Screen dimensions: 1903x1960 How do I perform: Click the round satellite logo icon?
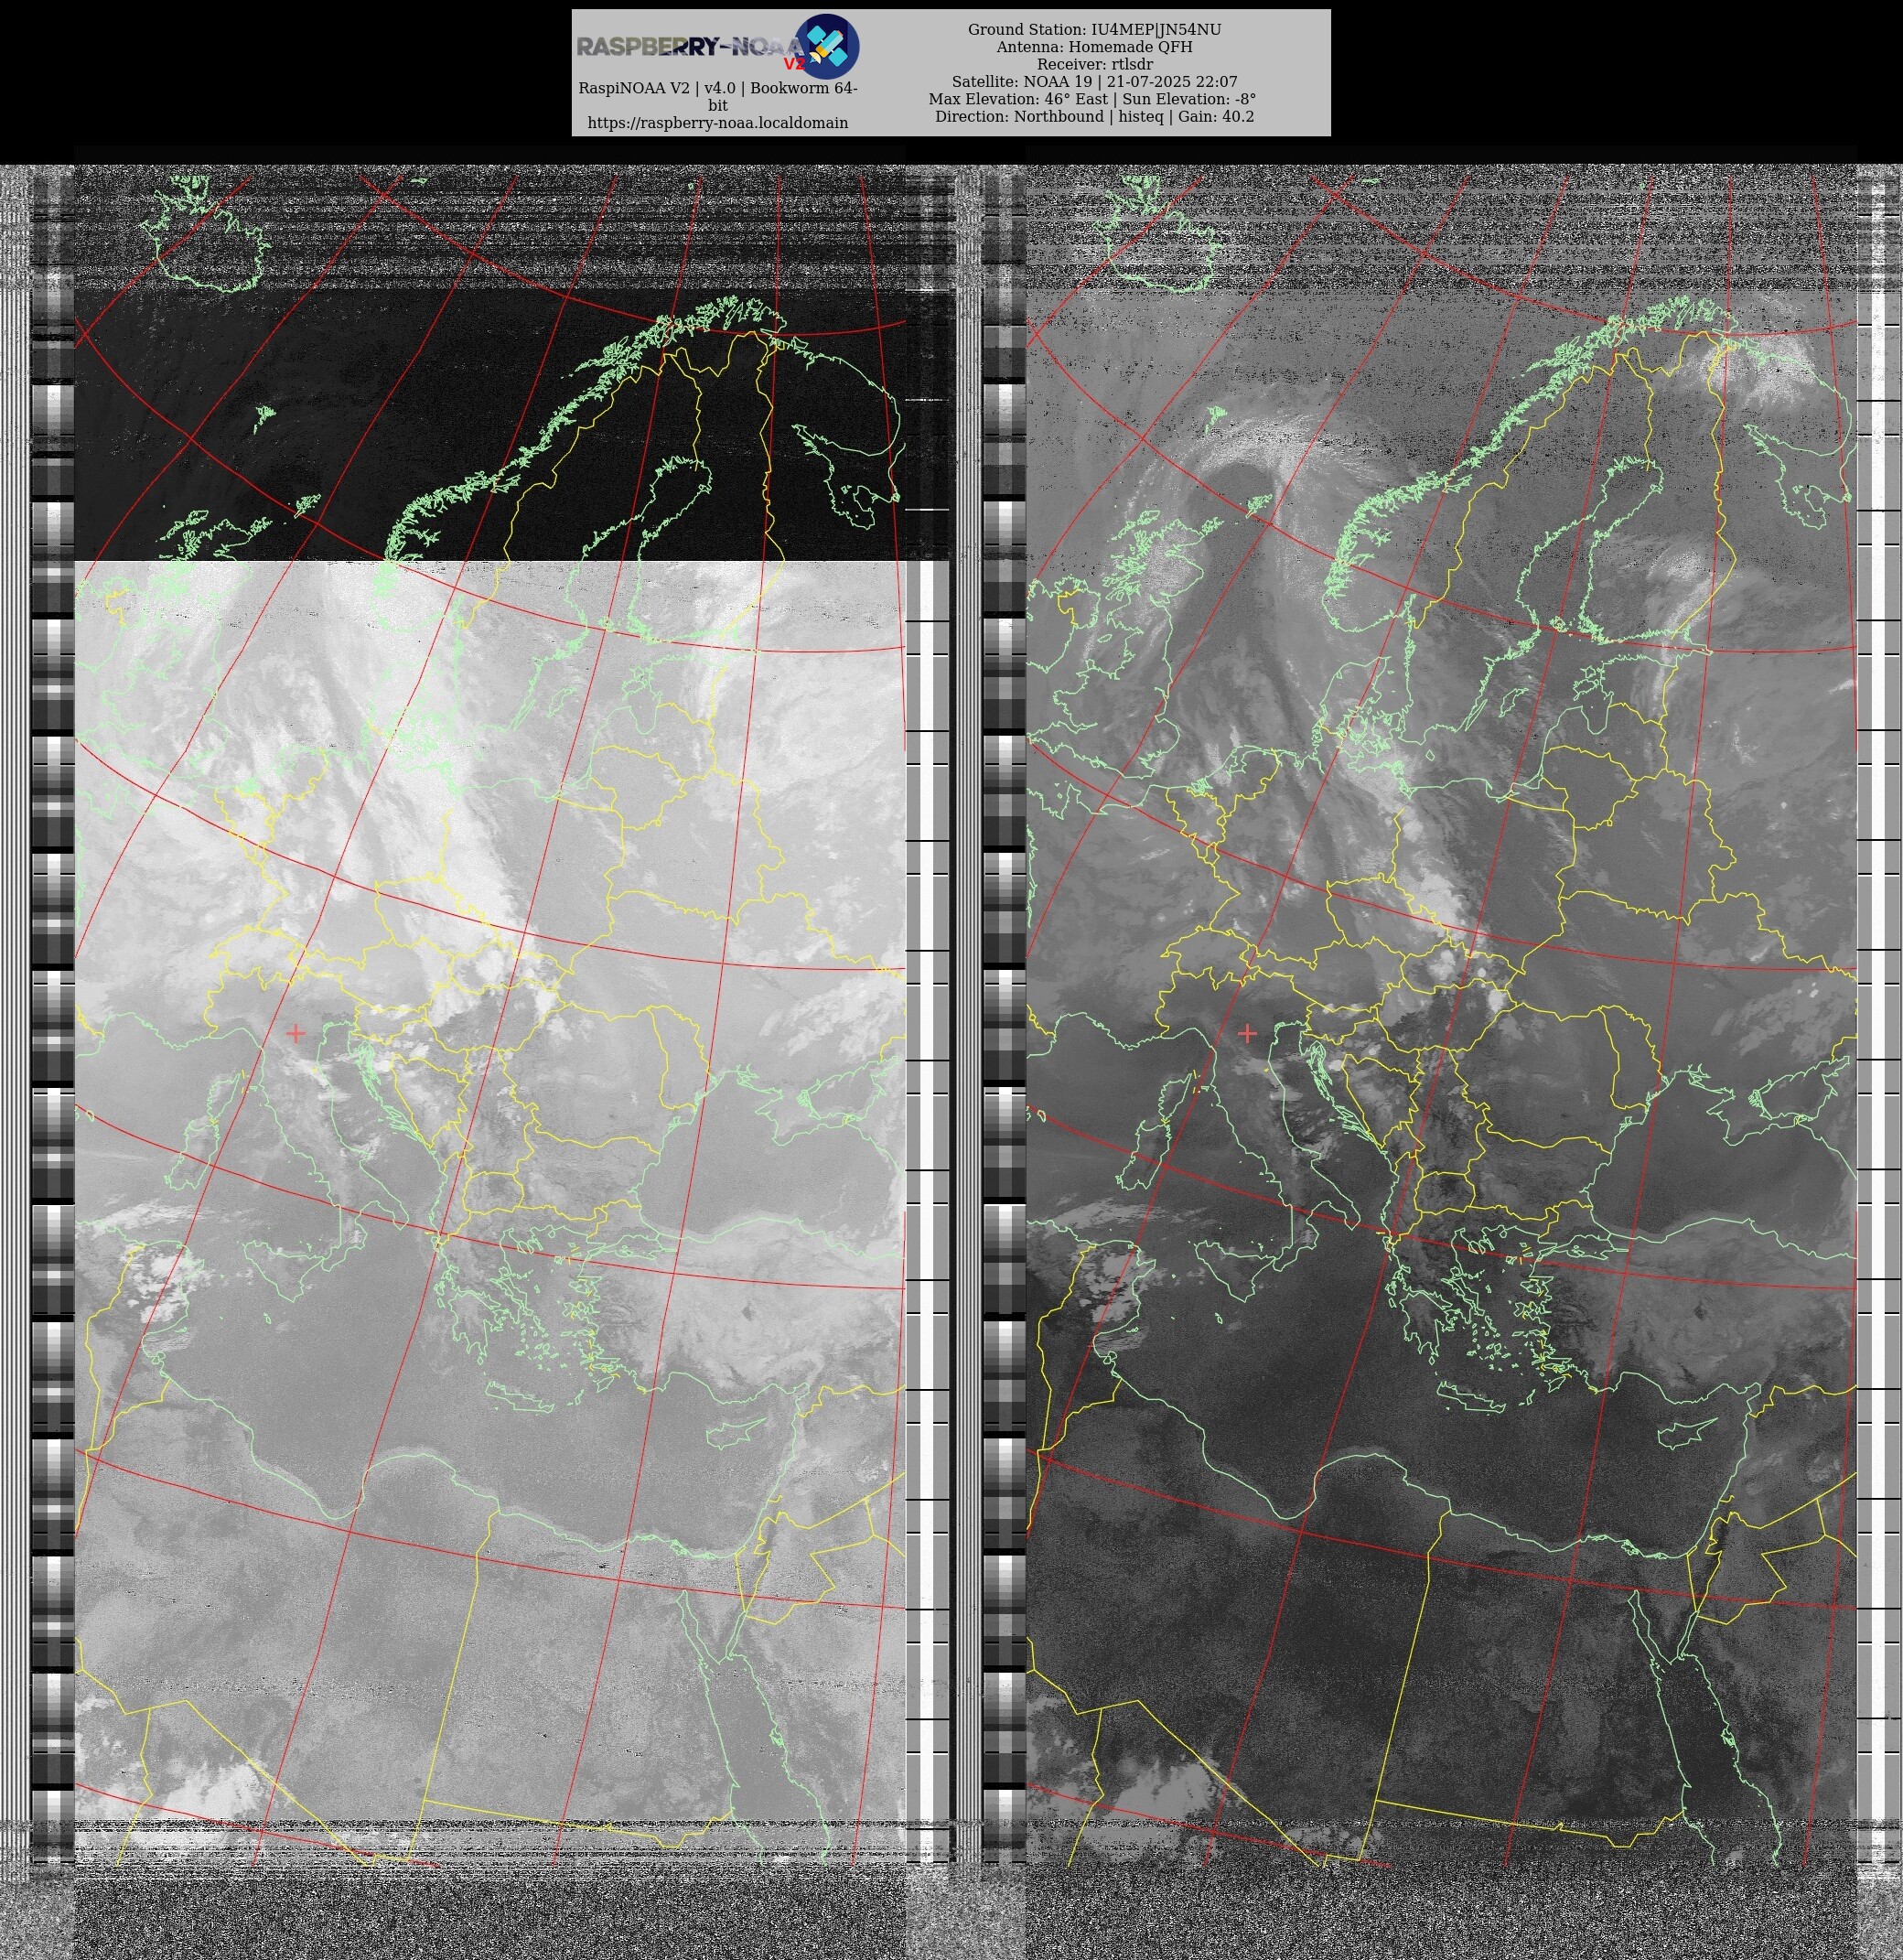pos(827,47)
